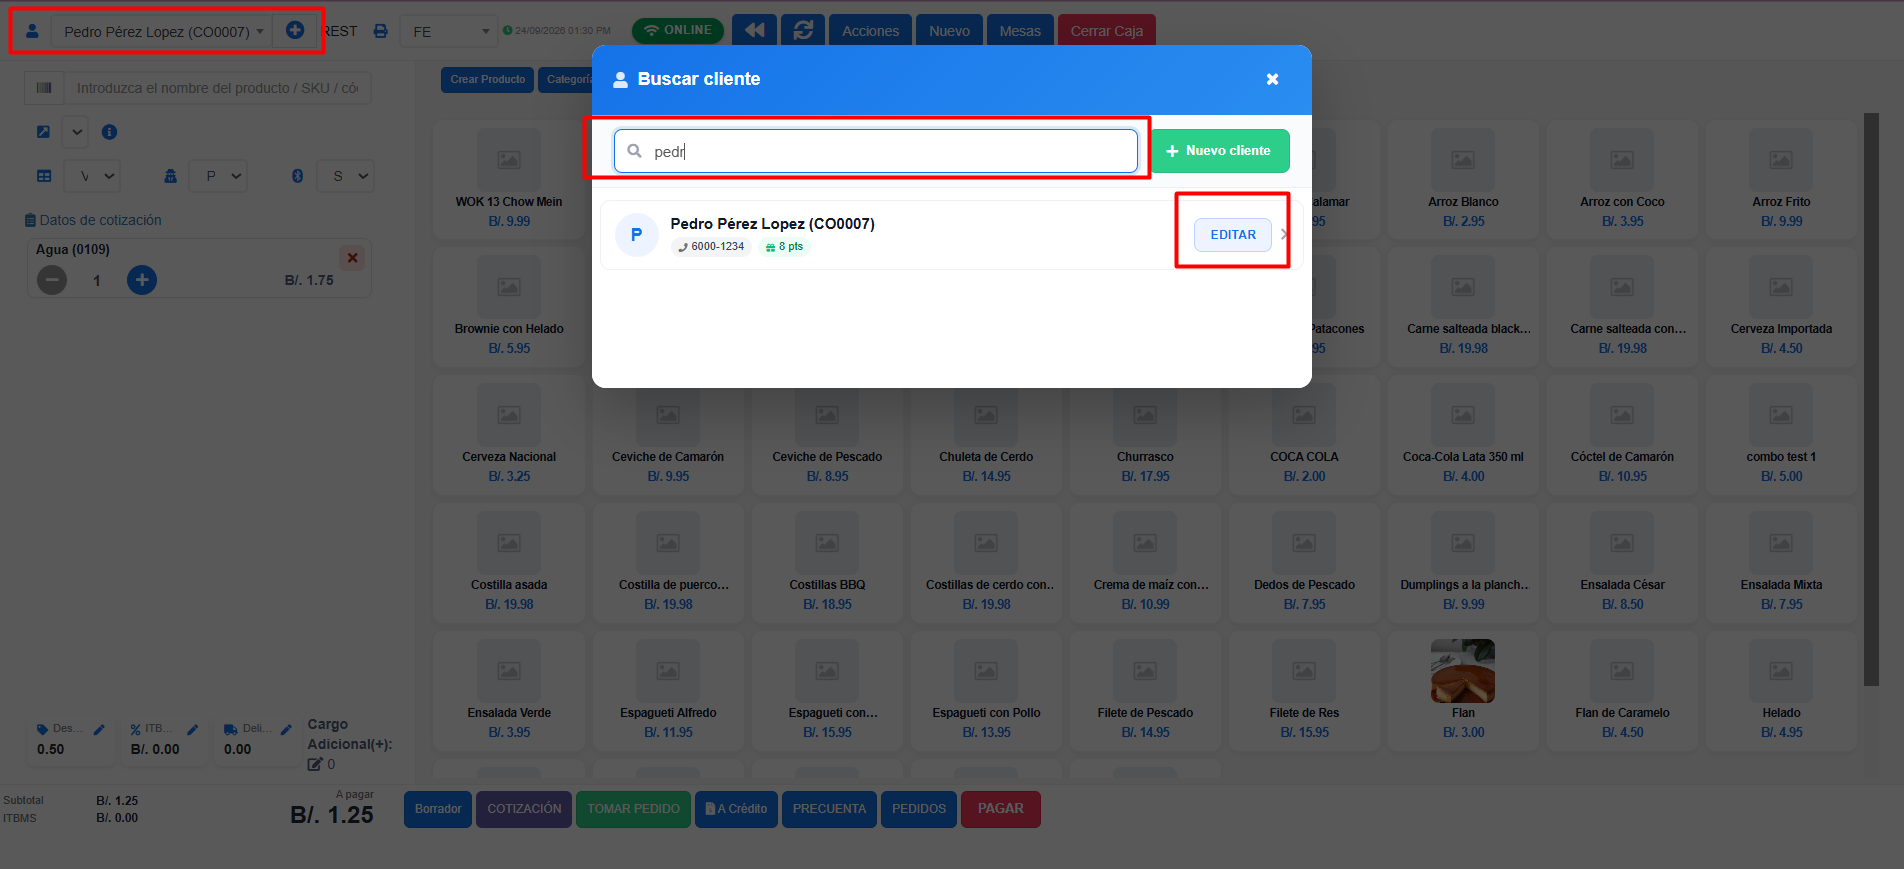This screenshot has height=869, width=1904.
Task: Click the blue info circle icon
Action: (x=110, y=132)
